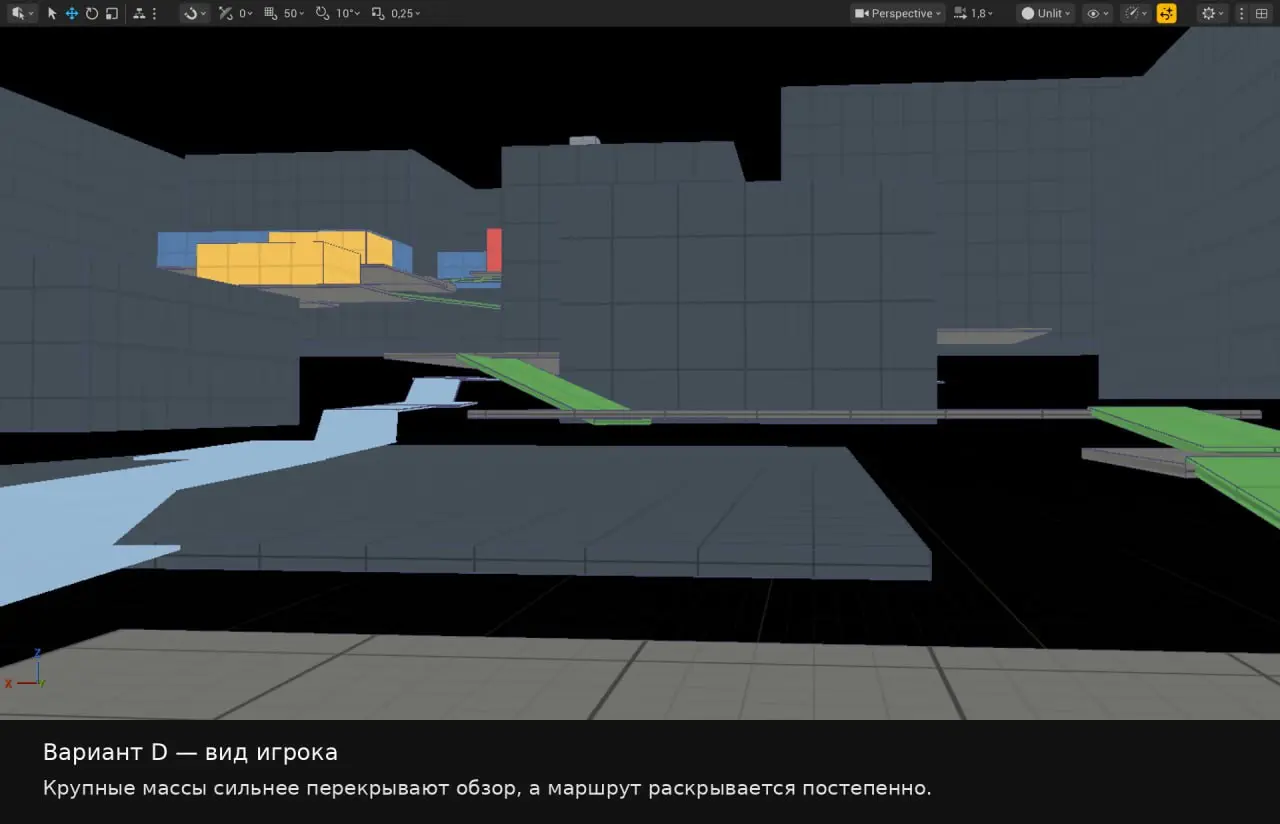Click the hierarchy structure icon
Image resolution: width=1280 pixels, height=824 pixels.
(x=139, y=13)
